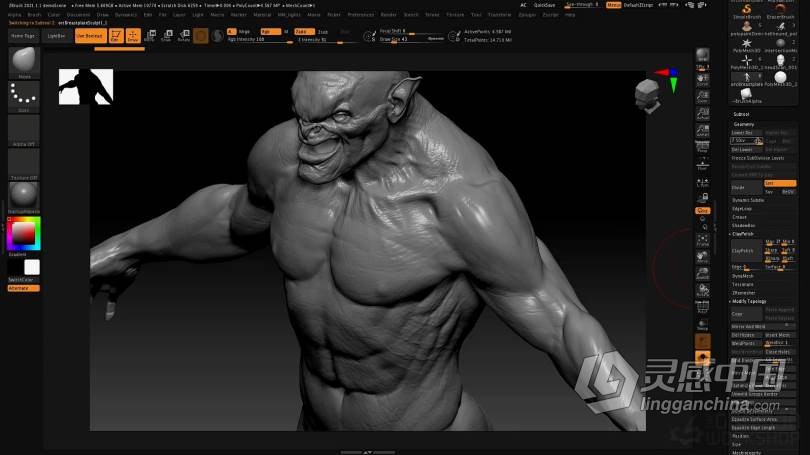Toggle the Floor grid icon

point(703,164)
